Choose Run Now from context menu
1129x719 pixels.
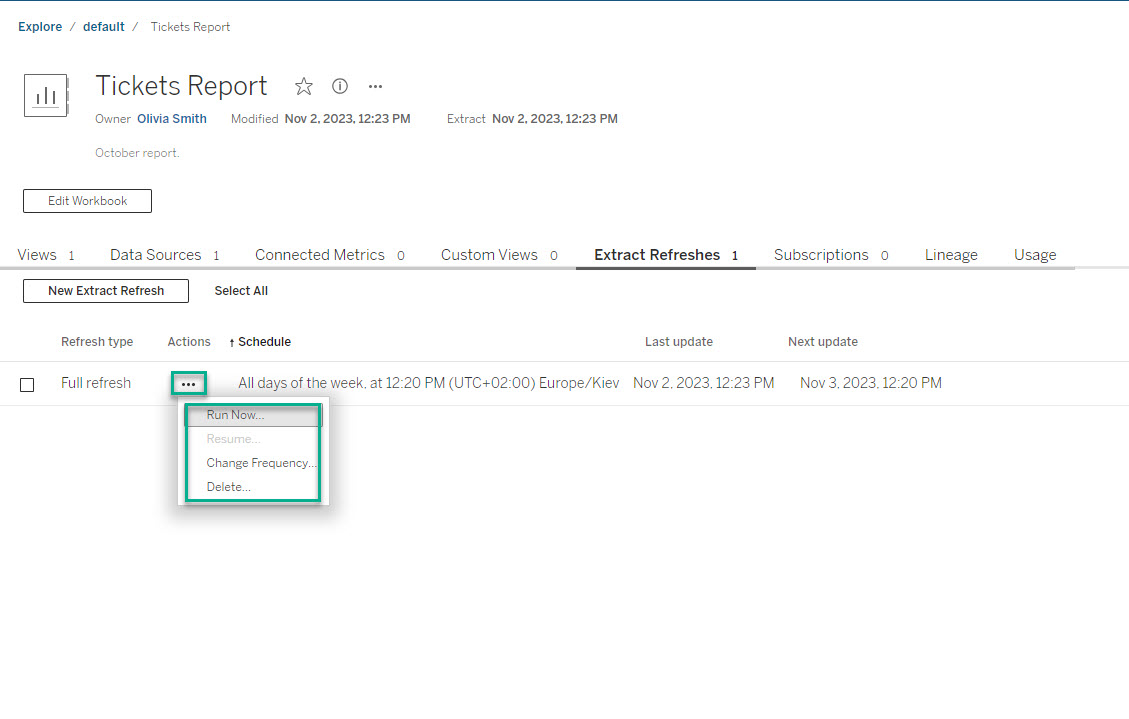pyautogui.click(x=235, y=415)
